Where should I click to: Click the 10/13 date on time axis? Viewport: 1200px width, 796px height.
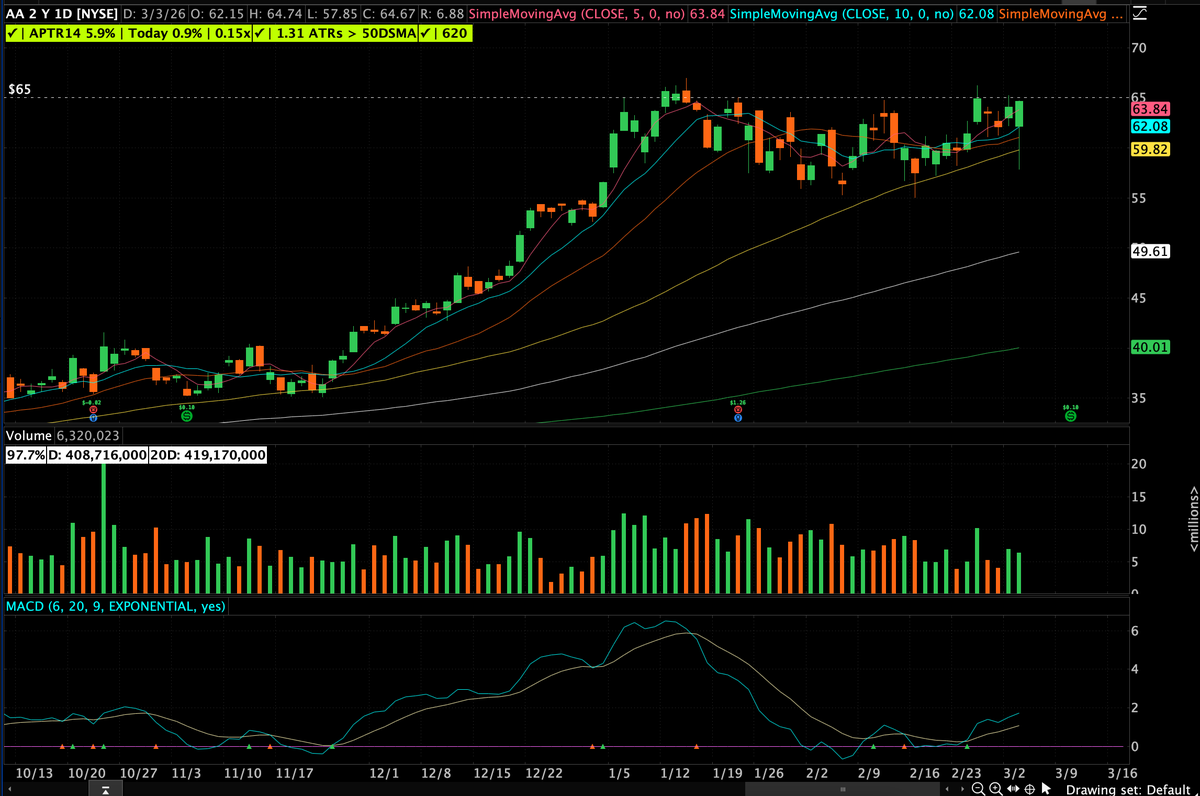click(34, 773)
